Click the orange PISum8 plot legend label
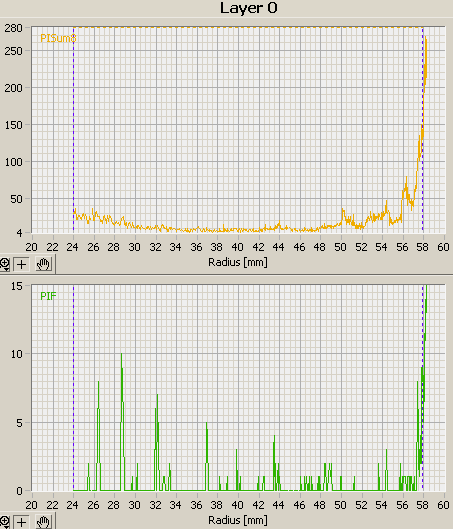The width and height of the screenshot is (453, 529). point(58,38)
